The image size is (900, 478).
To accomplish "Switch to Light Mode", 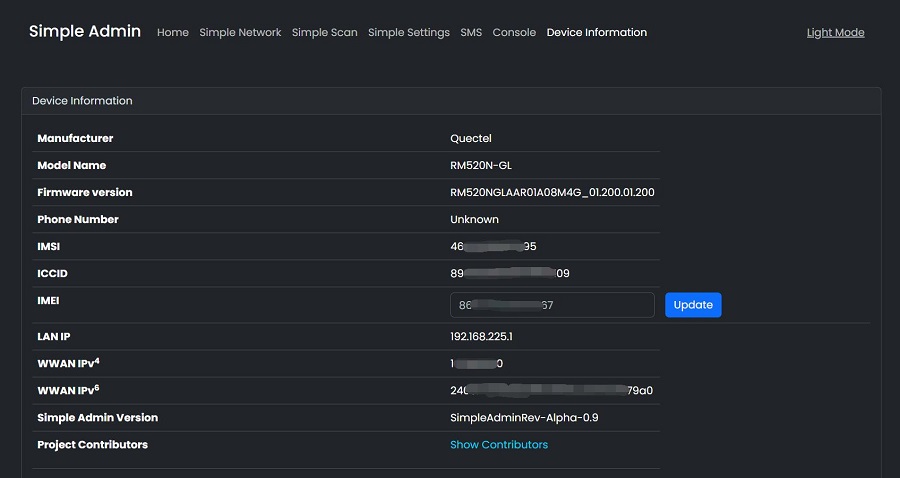I will [x=836, y=33].
